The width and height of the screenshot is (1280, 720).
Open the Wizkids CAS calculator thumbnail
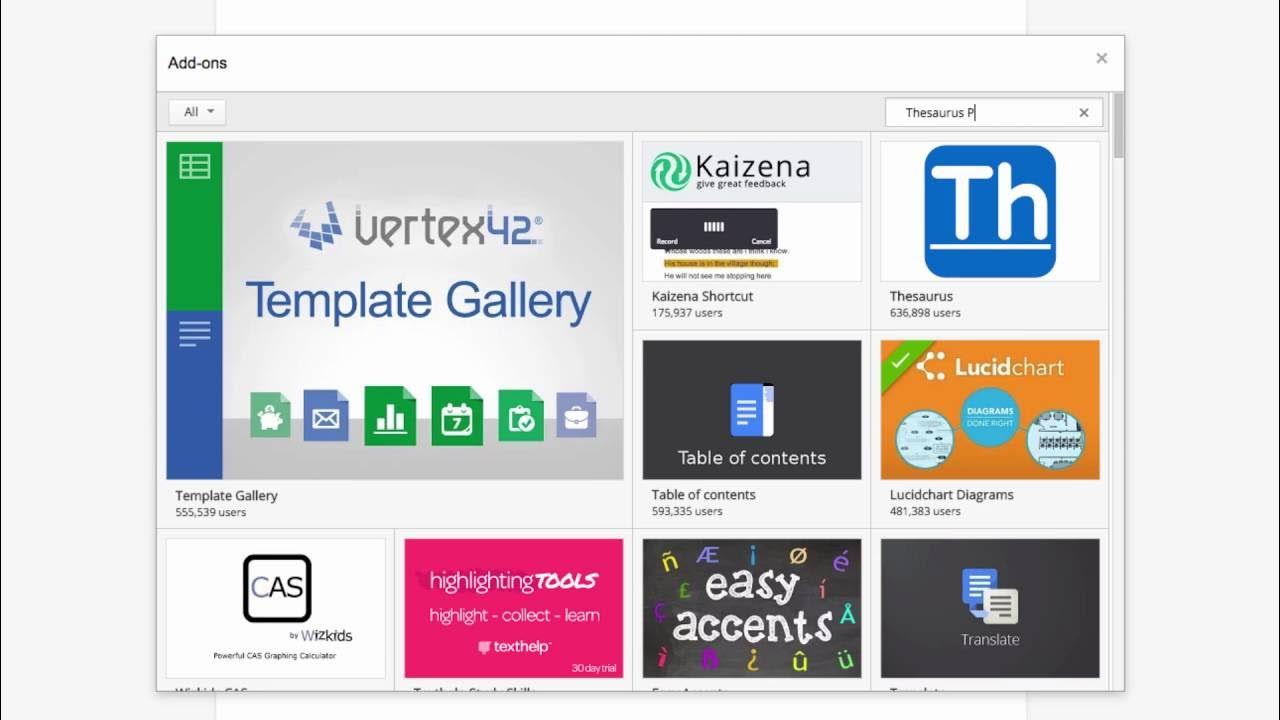(x=276, y=609)
